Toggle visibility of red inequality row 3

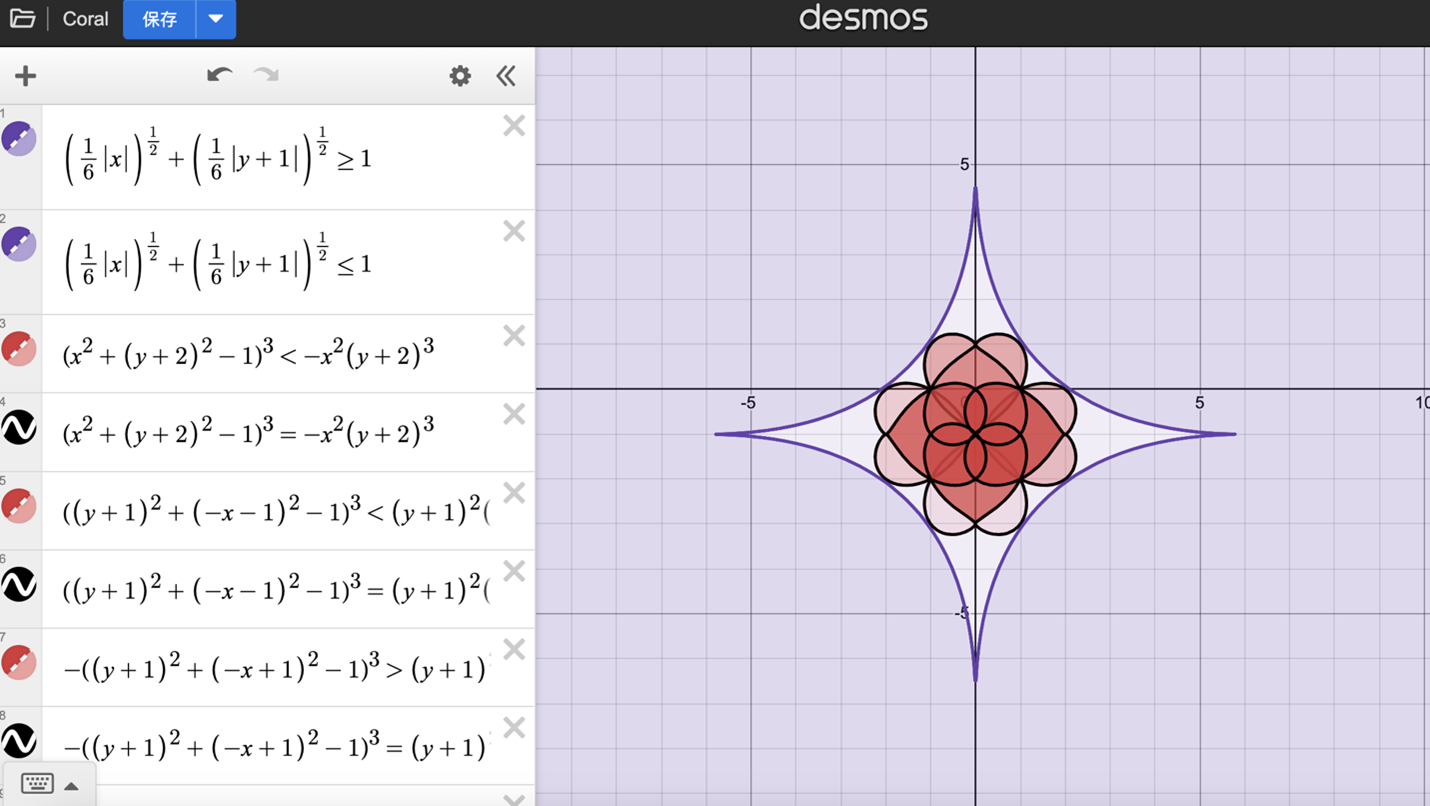pyautogui.click(x=19, y=349)
